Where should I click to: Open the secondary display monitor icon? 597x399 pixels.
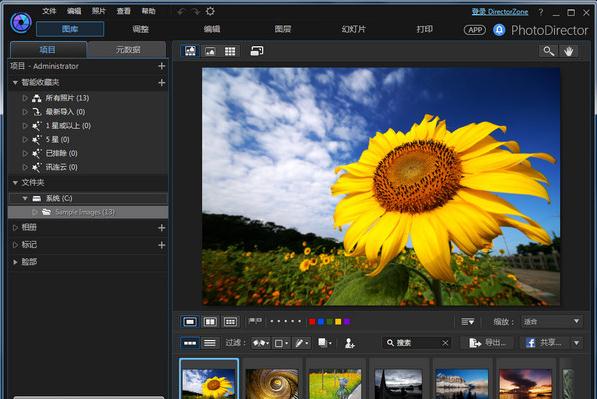point(257,51)
